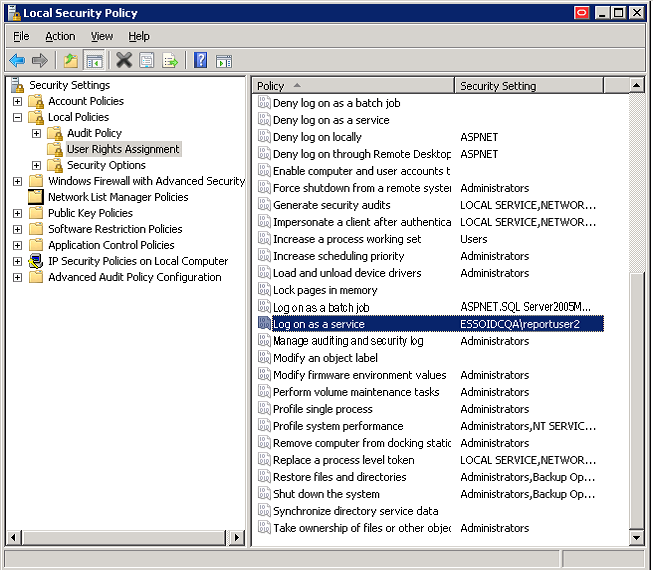Select 'Perform volume maintenance tasks' policy

point(356,392)
